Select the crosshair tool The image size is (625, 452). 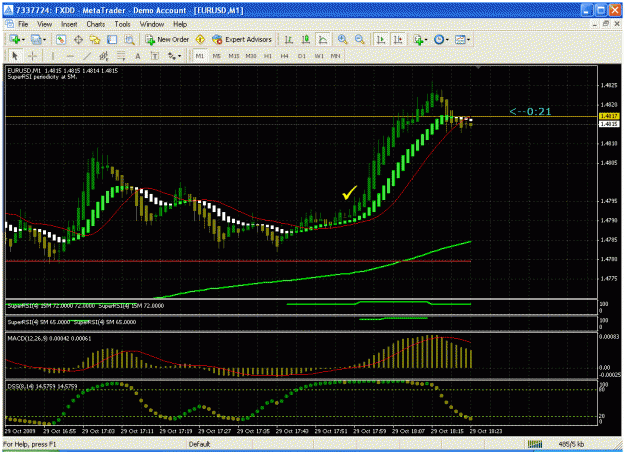pyautogui.click(x=33, y=56)
